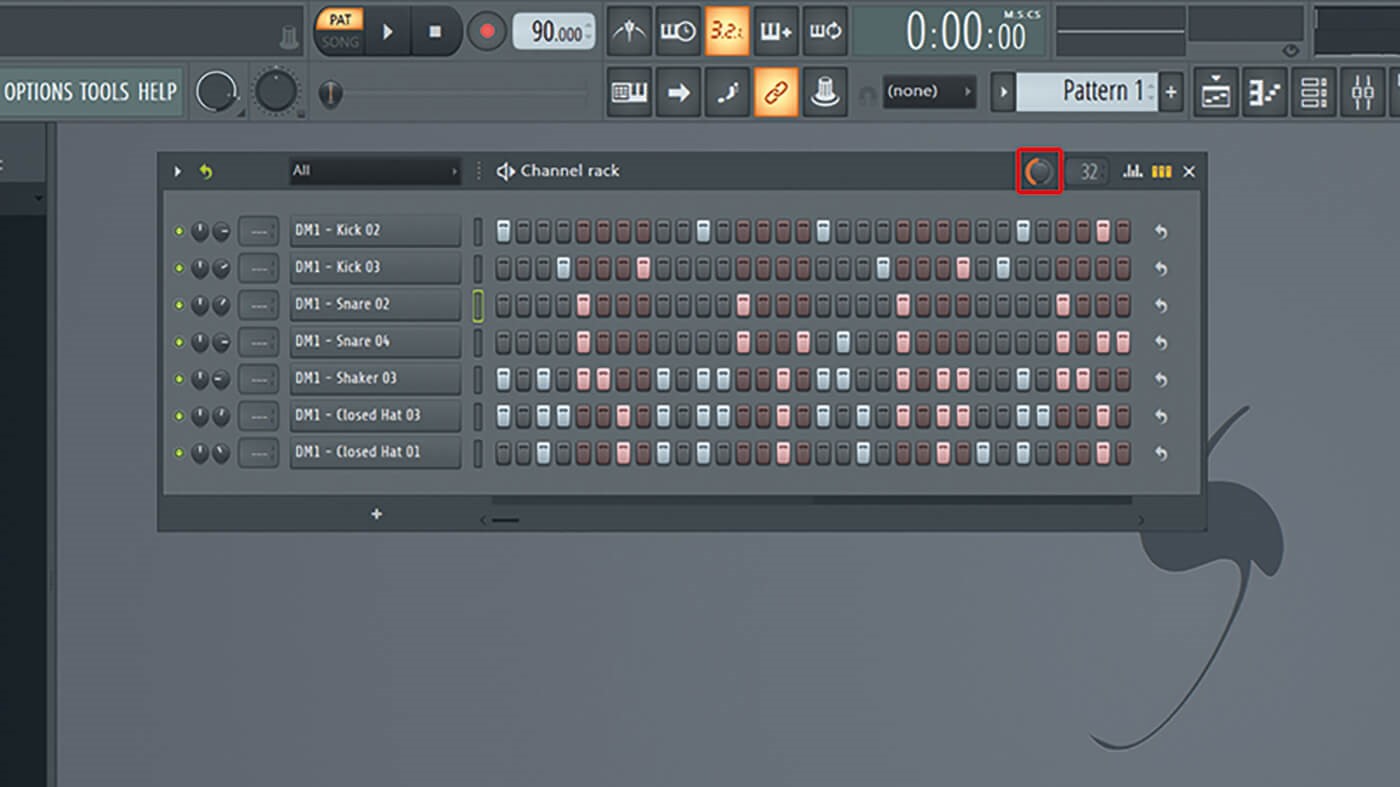The width and height of the screenshot is (1400, 787).
Task: Toggle the 3.2.1 countdown before recording
Action: [x=727, y=31]
